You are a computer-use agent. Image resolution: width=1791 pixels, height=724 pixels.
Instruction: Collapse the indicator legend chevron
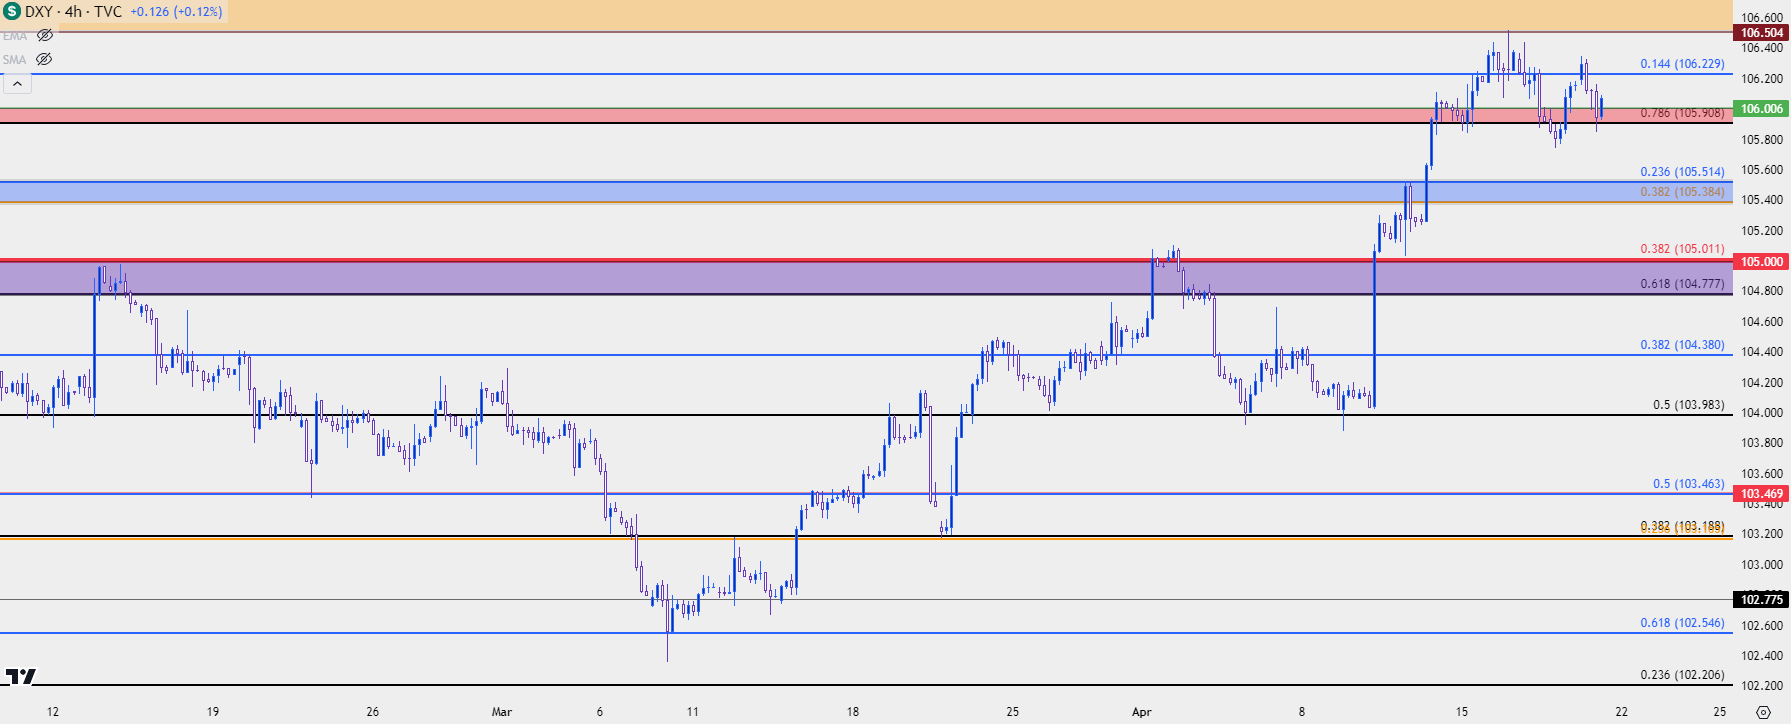pyautogui.click(x=17, y=84)
